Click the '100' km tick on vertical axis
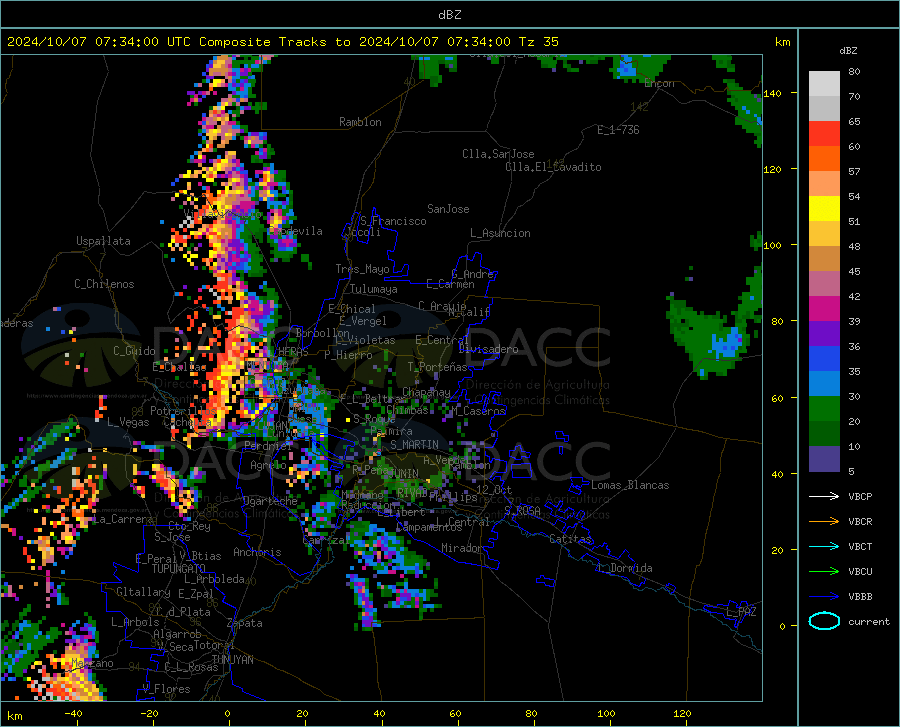Image resolution: width=900 pixels, height=727 pixels. pyautogui.click(x=773, y=246)
